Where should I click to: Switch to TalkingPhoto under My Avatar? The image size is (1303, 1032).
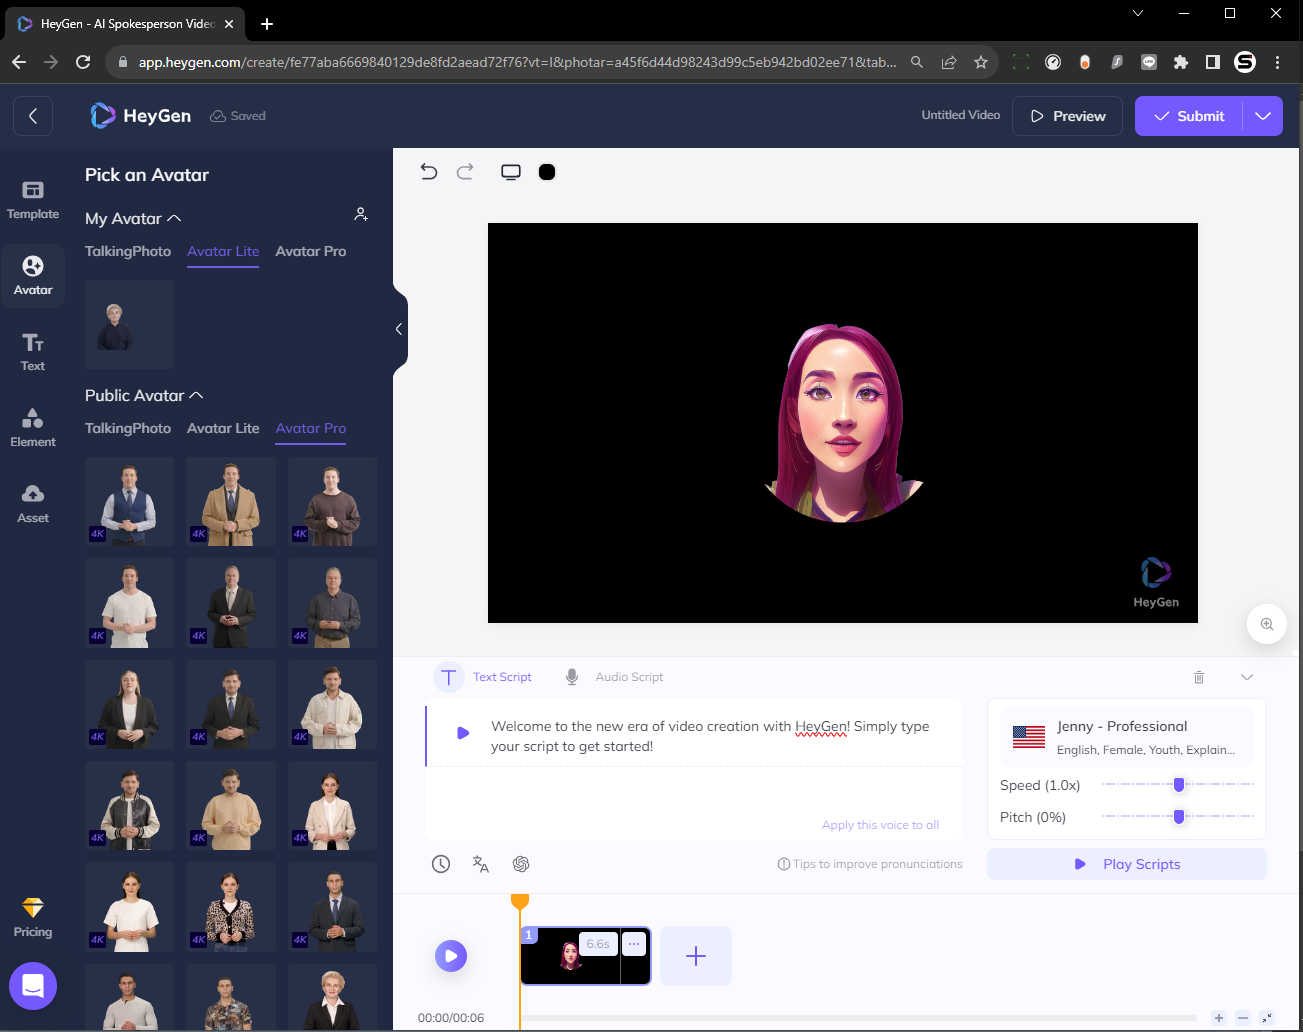point(128,251)
